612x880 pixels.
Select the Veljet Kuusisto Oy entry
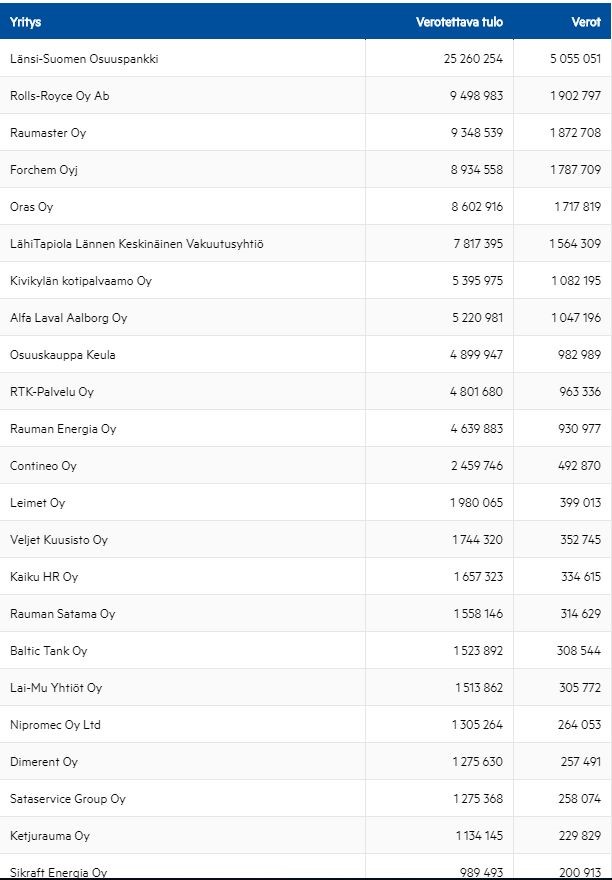59,540
